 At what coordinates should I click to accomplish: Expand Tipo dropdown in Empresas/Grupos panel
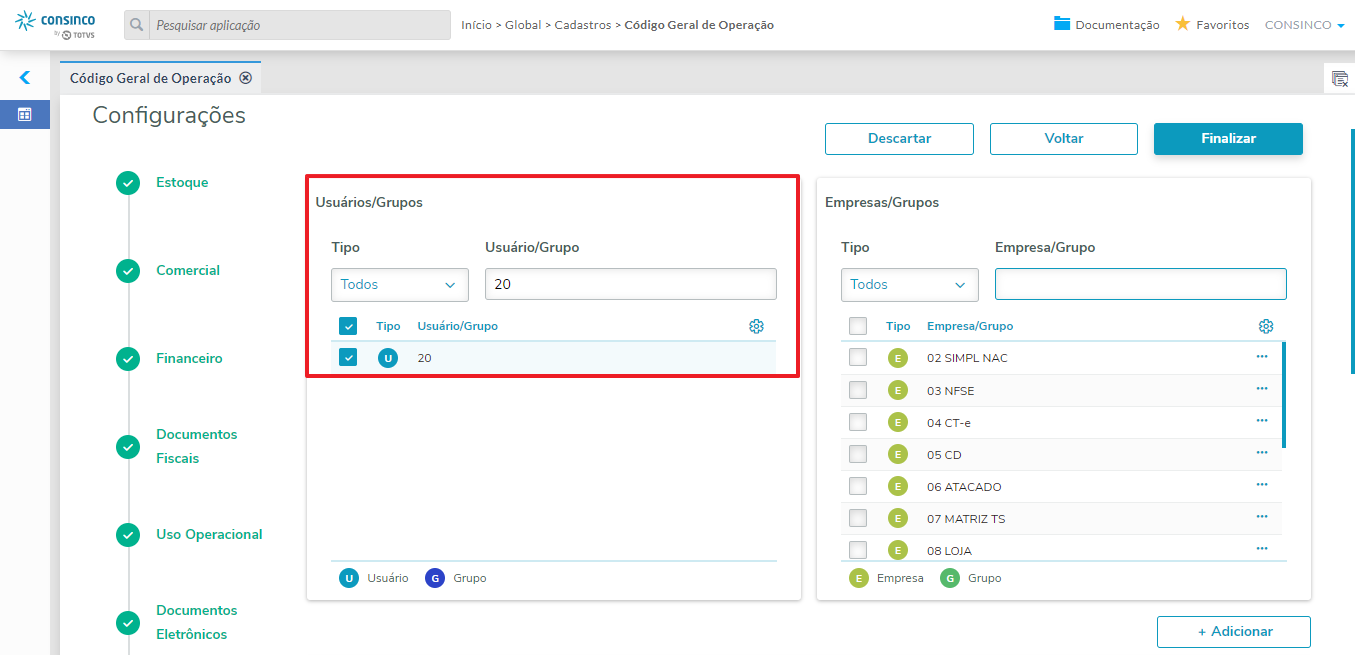[x=910, y=285]
